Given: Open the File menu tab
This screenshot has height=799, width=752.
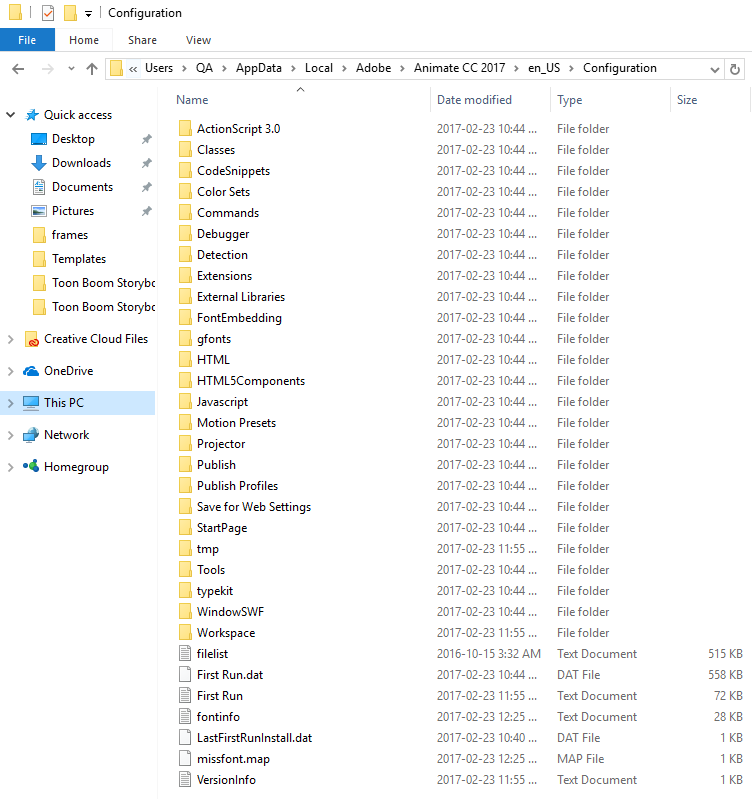Looking at the screenshot, I should point(27,40).
